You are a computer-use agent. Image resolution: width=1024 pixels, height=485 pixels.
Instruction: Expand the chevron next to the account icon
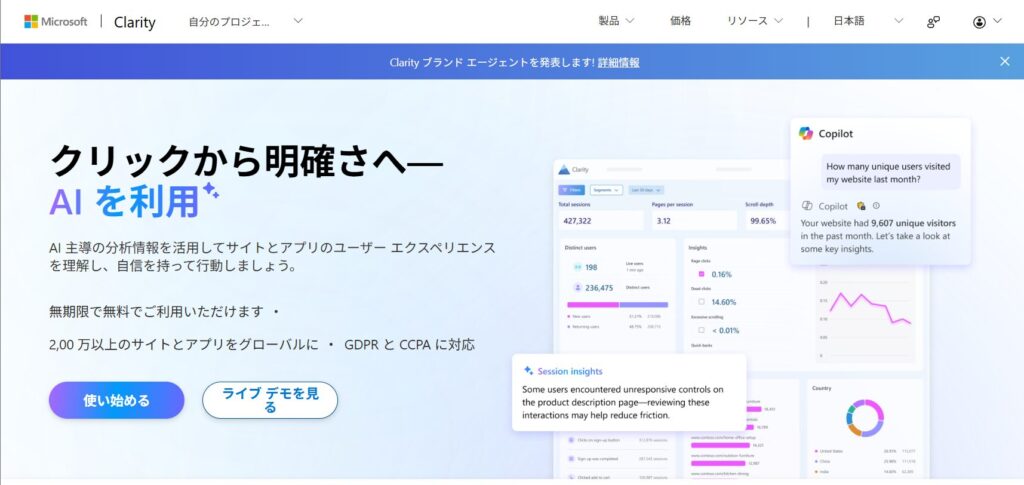click(997, 21)
